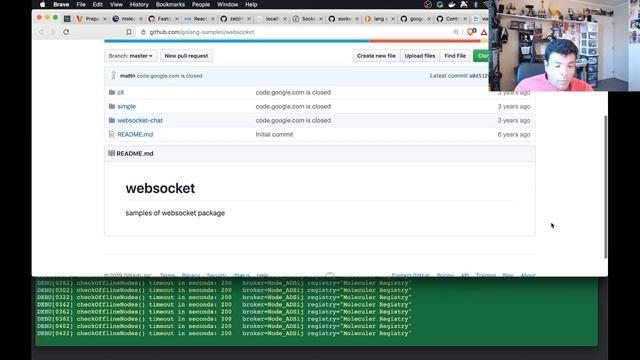Image resolution: width=640 pixels, height=360 pixels.
Task: Switch to the "mole" tab
Action: tap(126, 19)
